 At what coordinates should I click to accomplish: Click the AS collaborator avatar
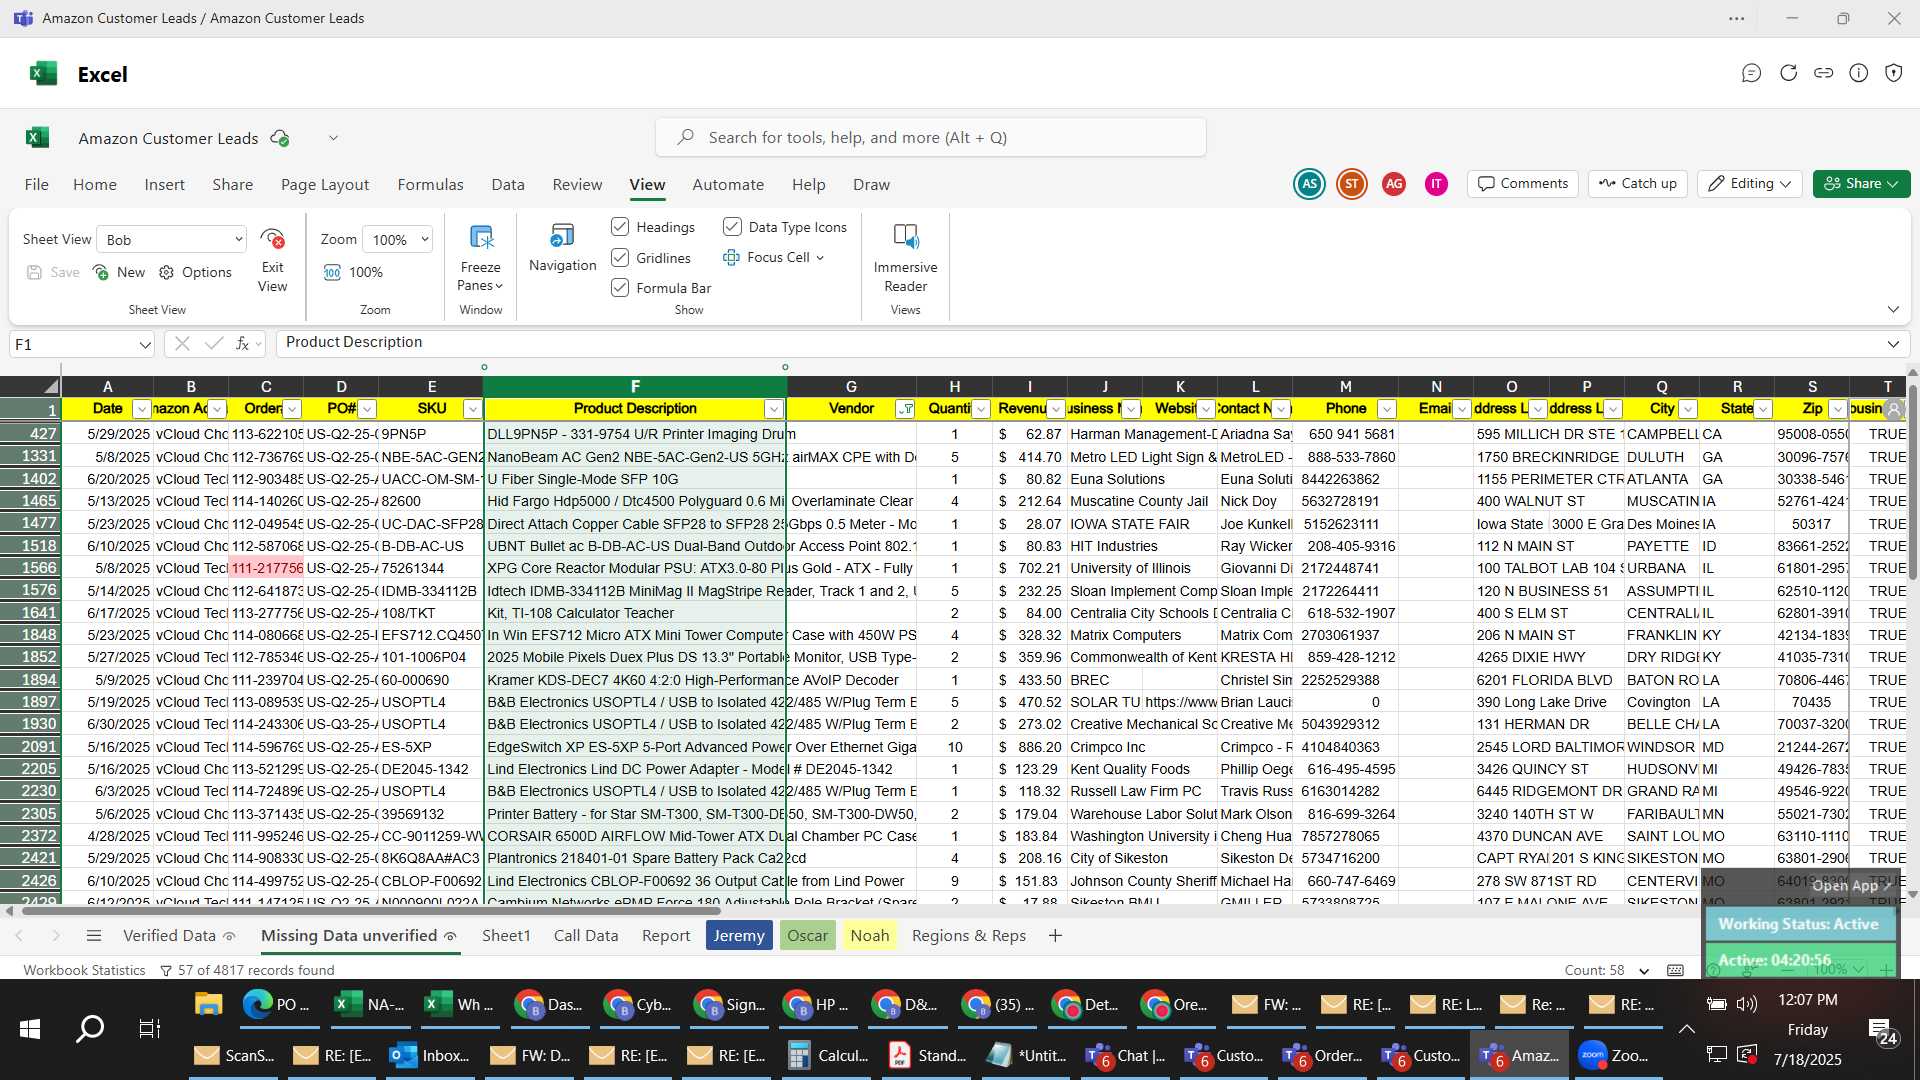pos(1309,184)
